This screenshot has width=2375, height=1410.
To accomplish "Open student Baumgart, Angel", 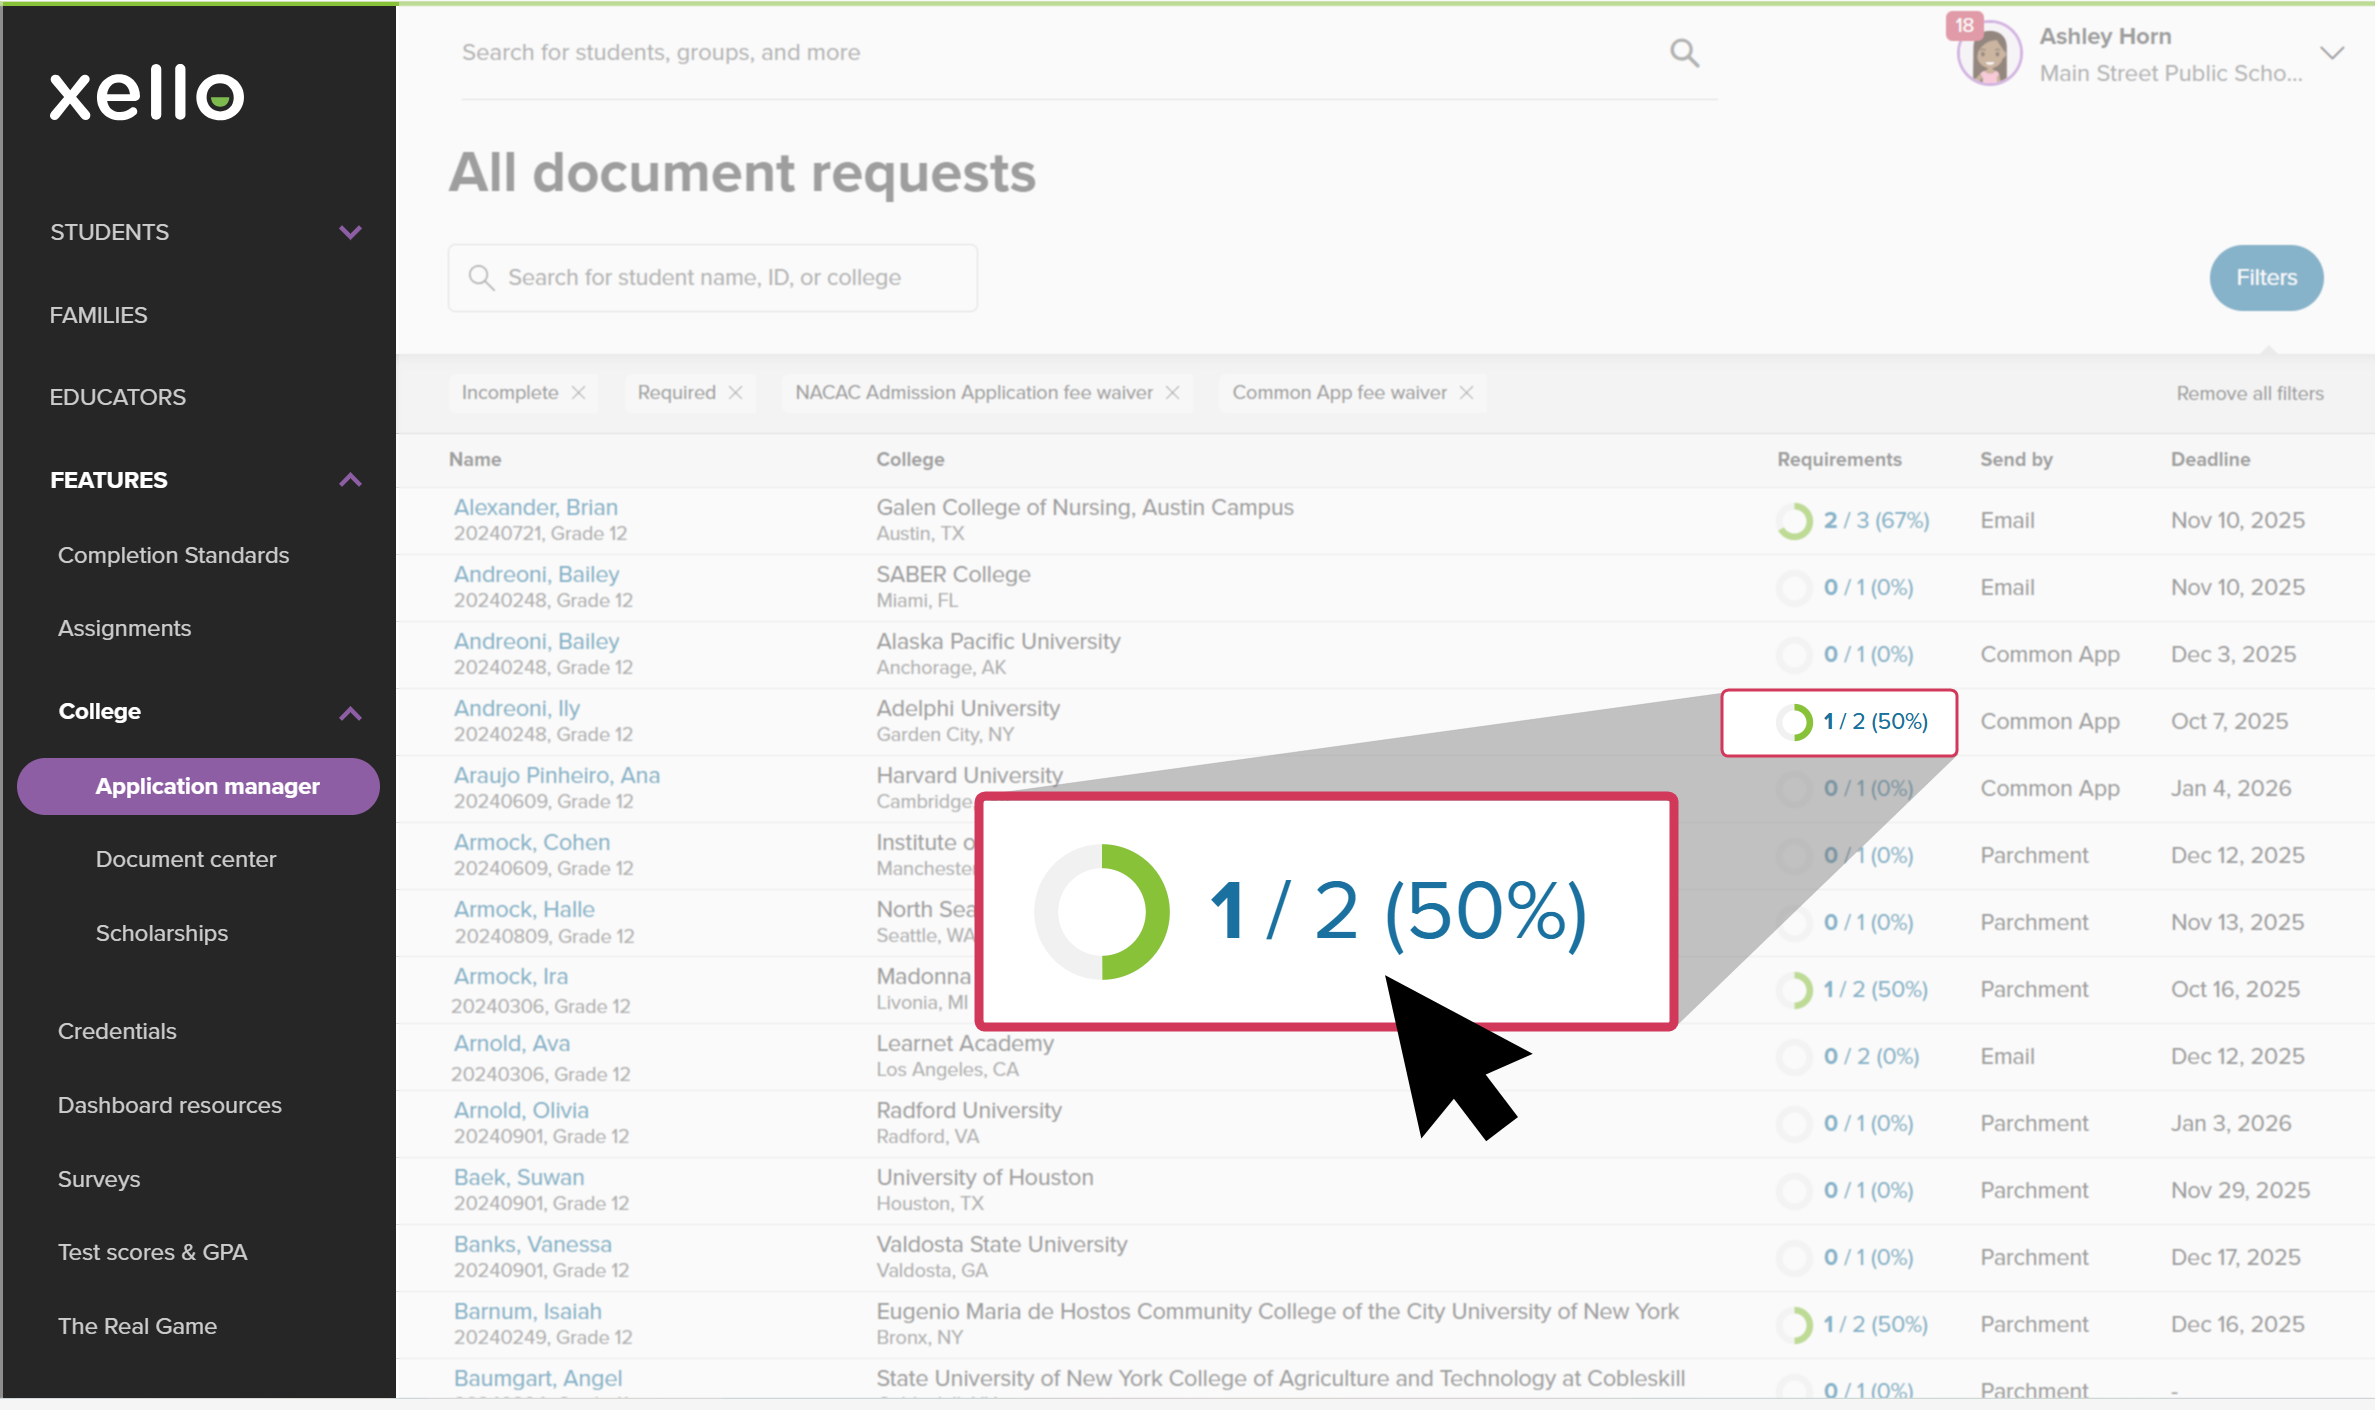I will pos(538,1378).
